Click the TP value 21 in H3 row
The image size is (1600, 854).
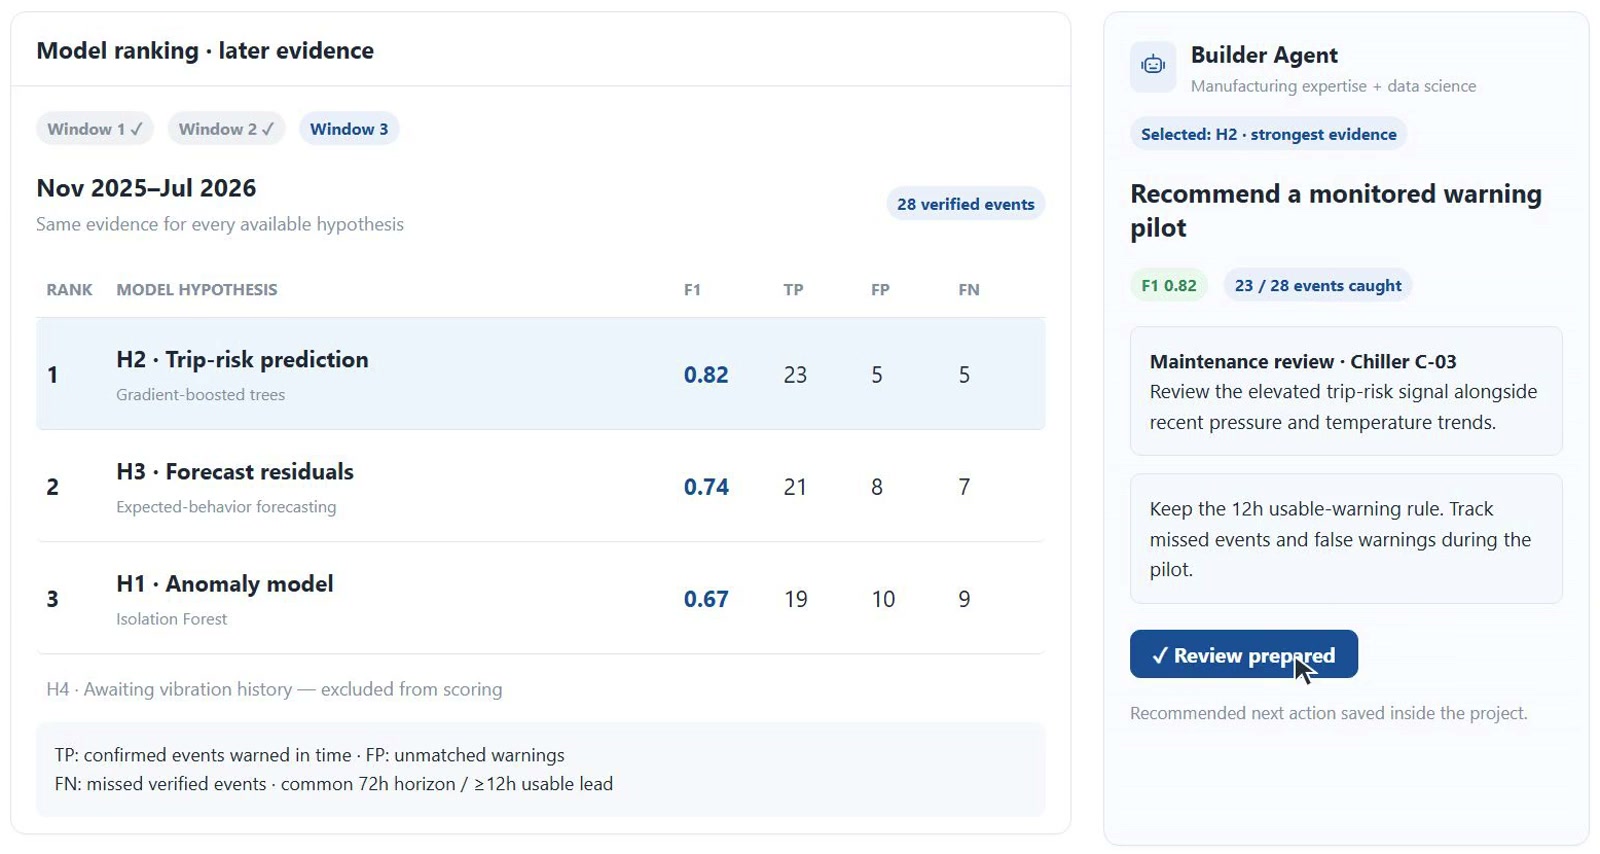pos(795,487)
